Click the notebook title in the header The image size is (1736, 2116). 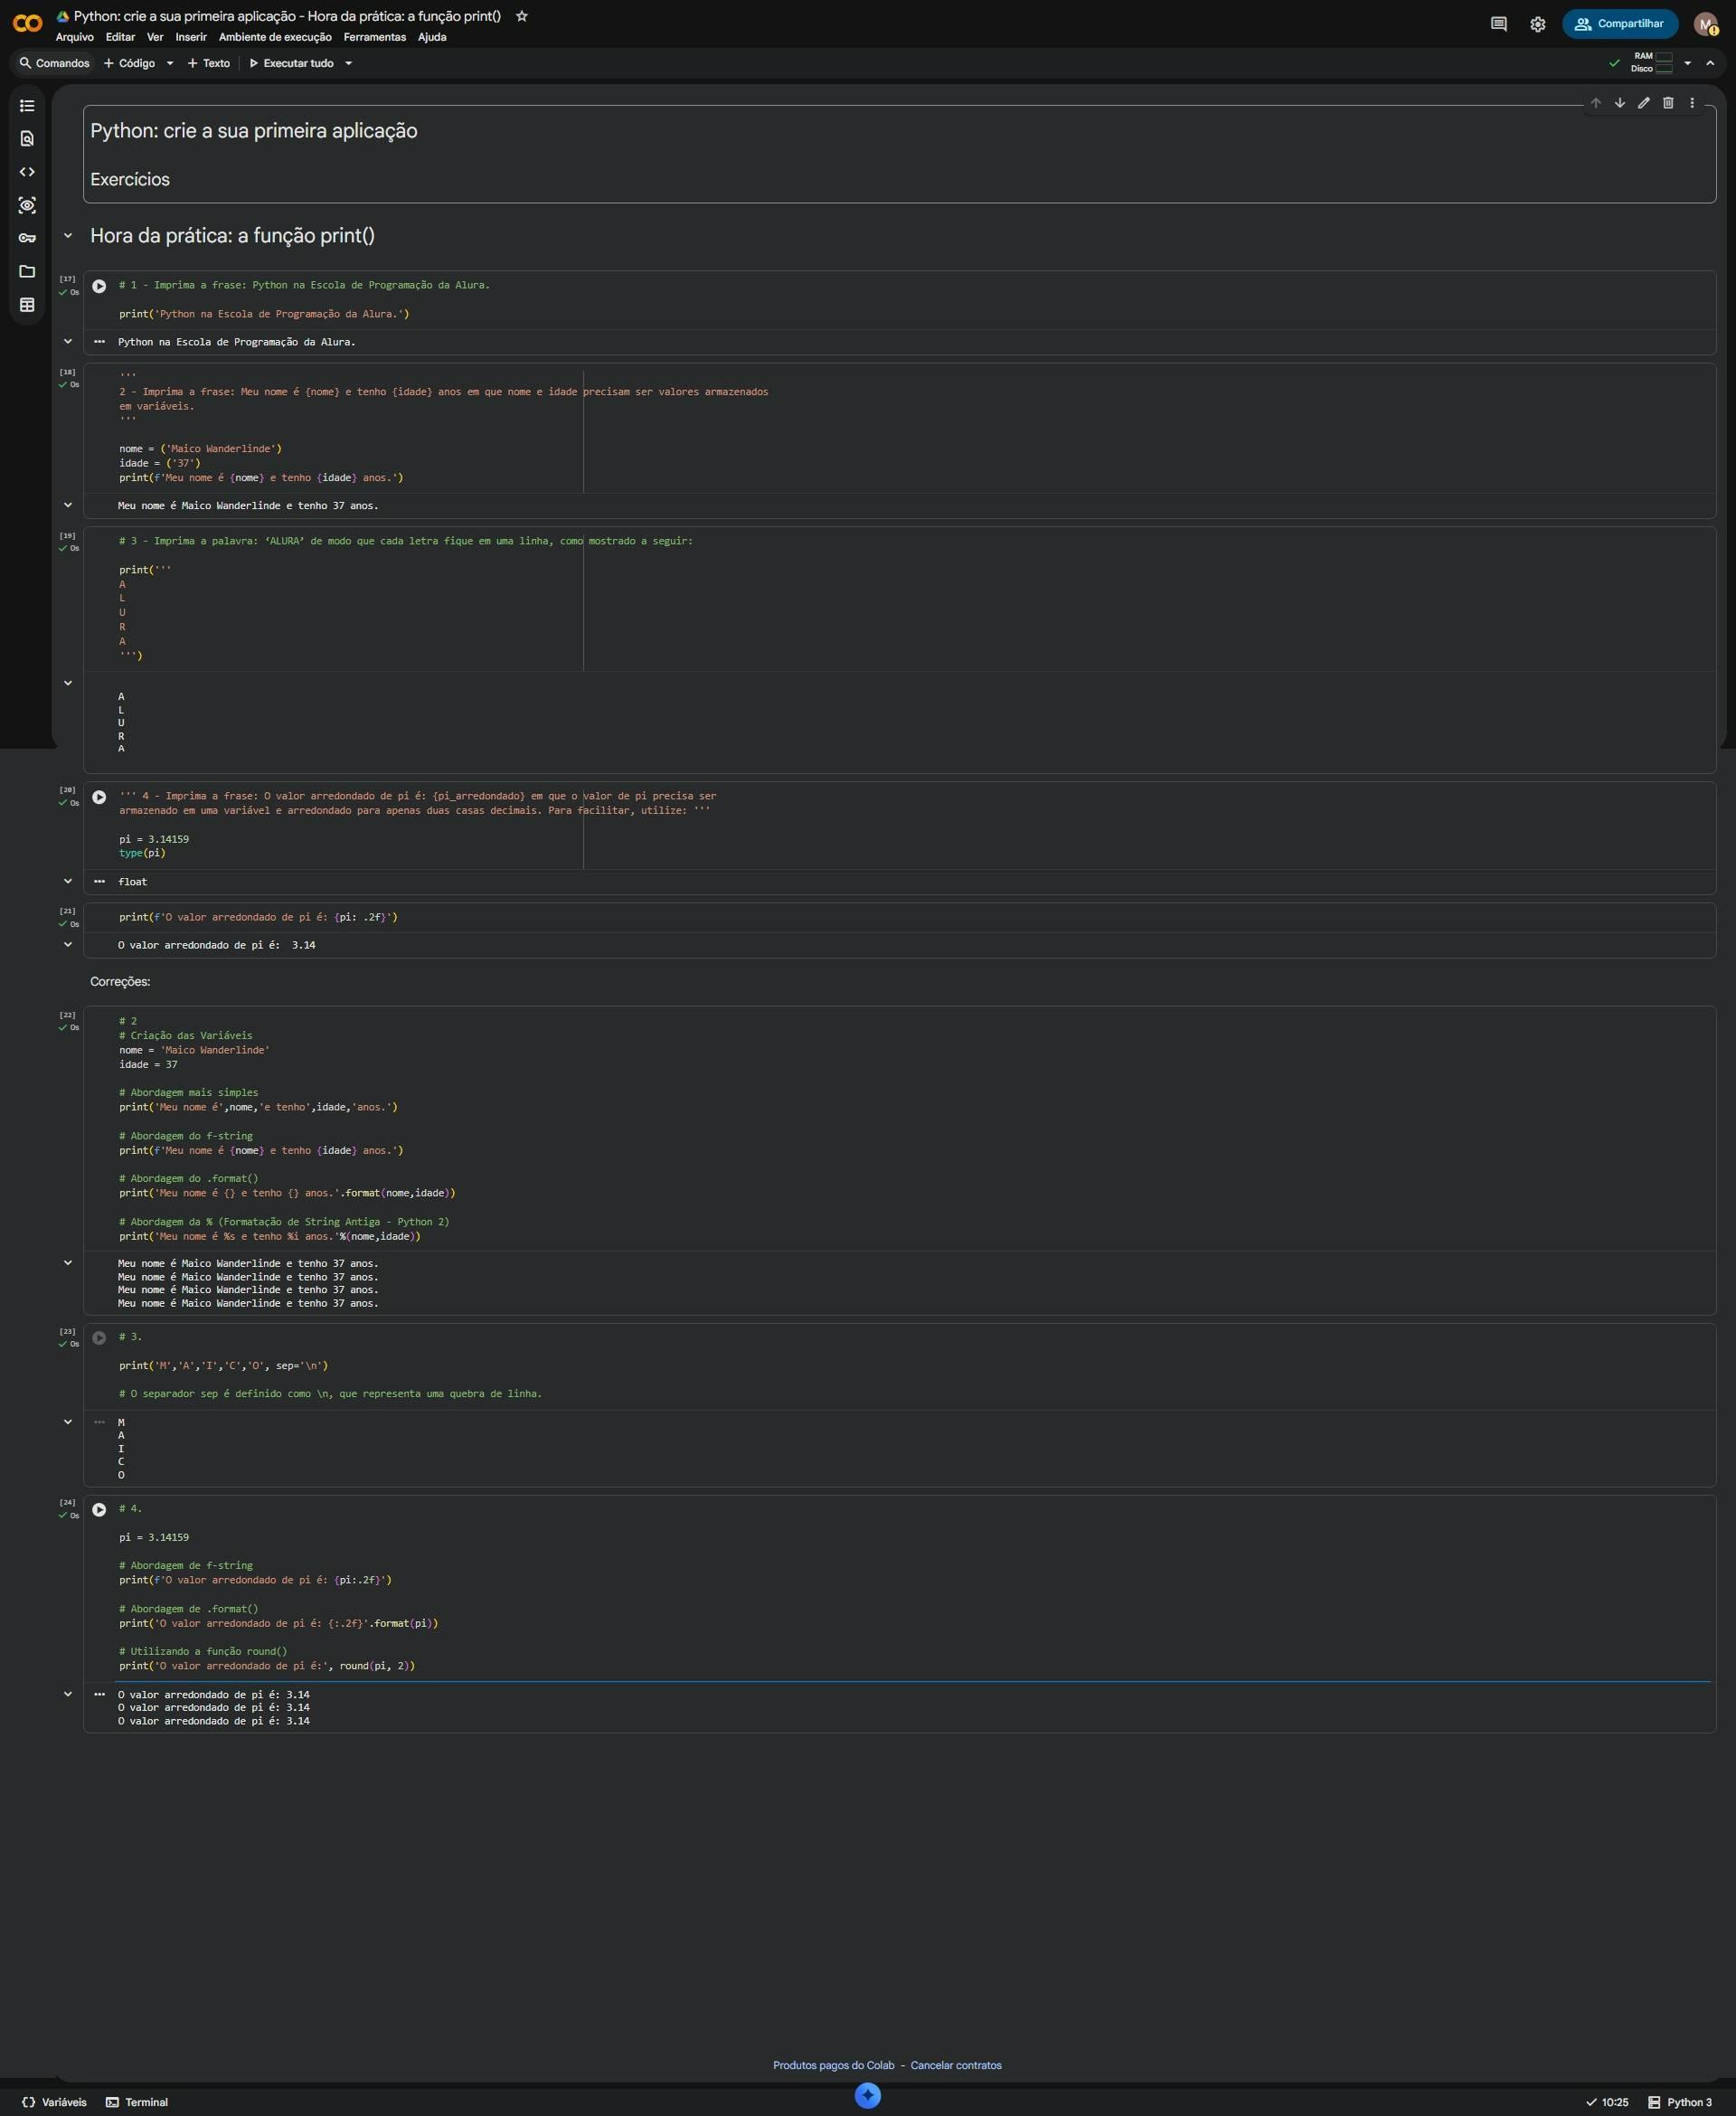point(287,16)
